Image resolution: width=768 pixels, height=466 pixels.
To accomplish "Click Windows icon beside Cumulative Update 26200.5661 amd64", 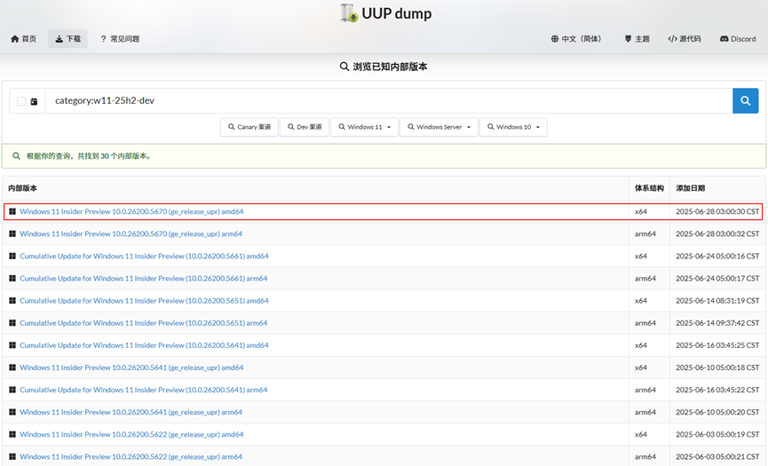I will (x=12, y=256).
